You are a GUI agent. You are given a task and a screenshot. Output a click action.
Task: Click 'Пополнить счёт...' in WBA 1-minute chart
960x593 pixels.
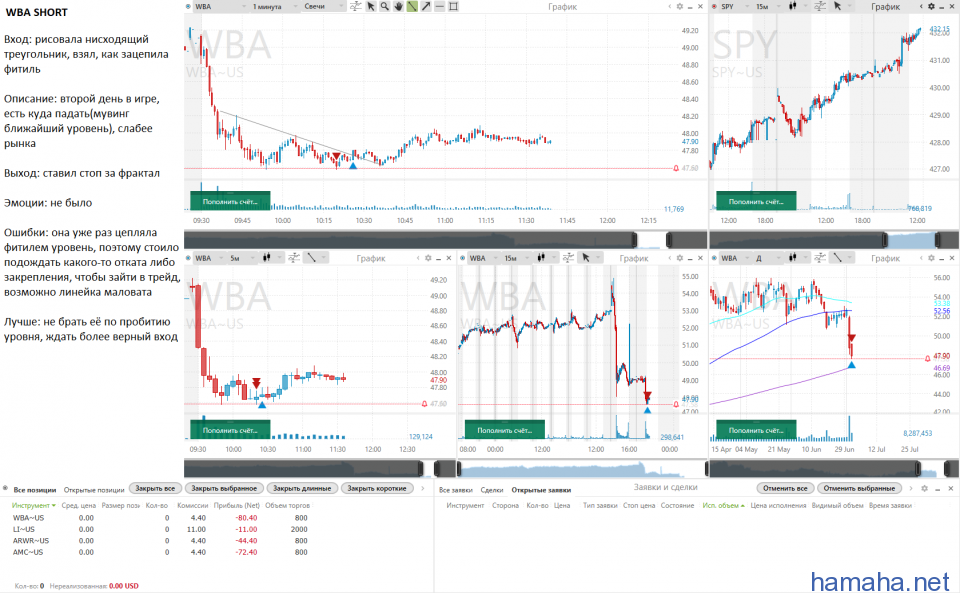coord(230,201)
